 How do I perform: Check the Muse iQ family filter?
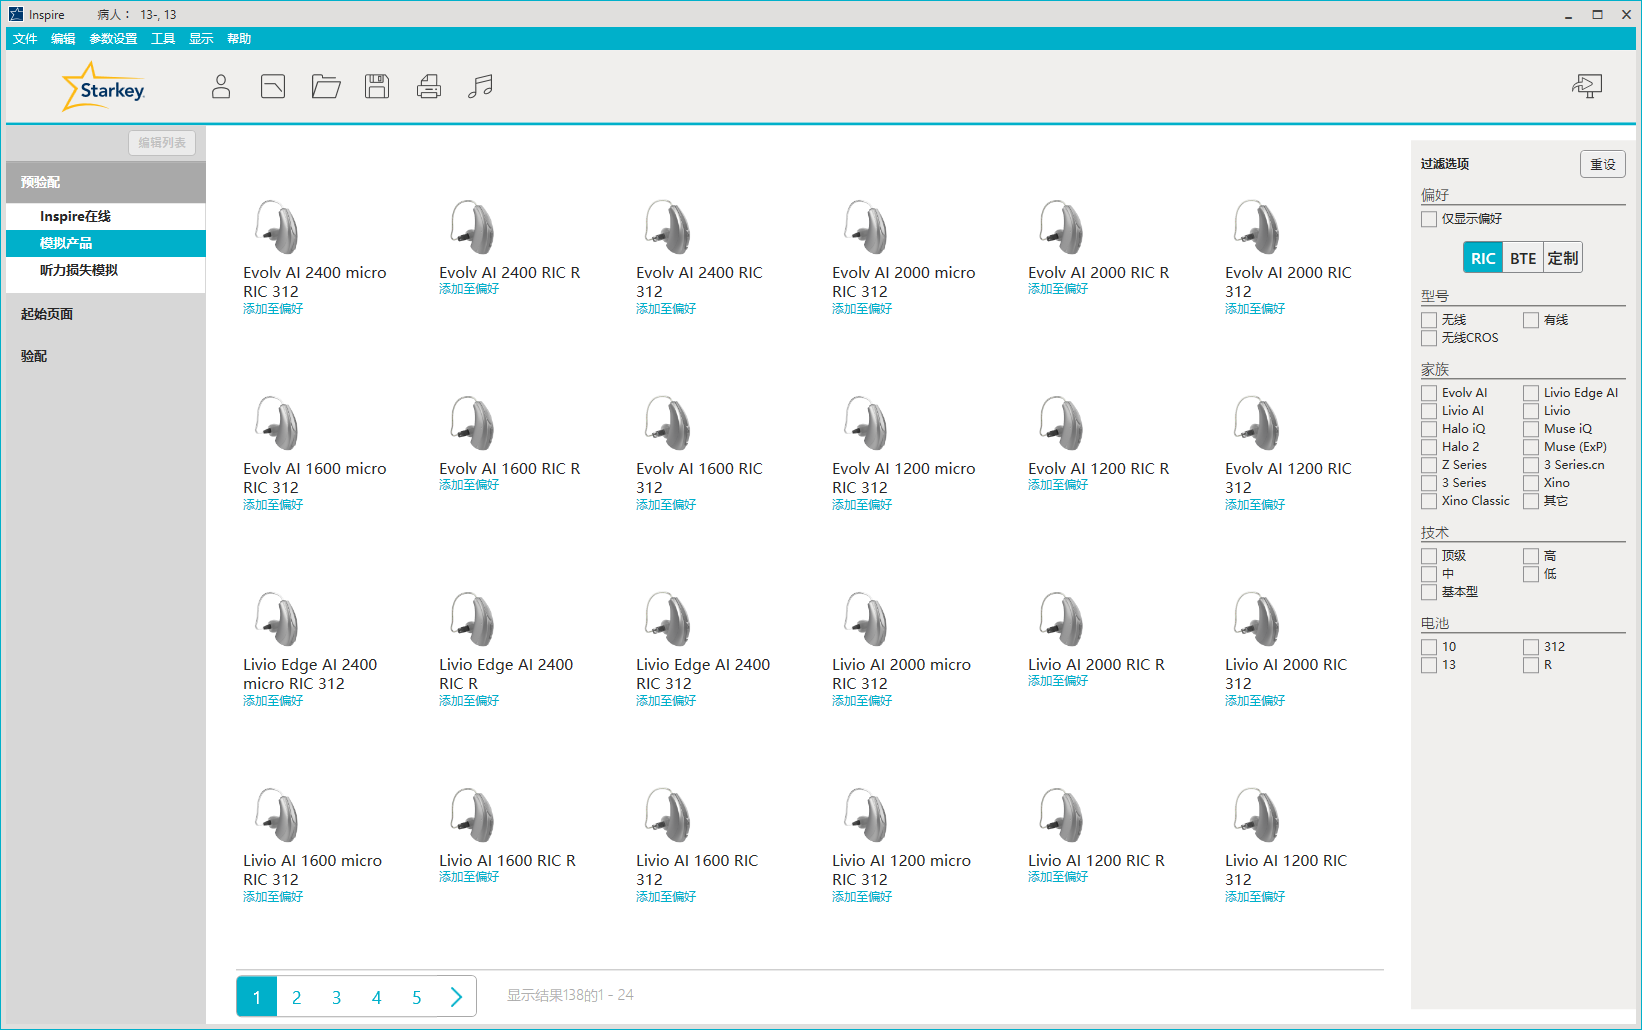click(1531, 429)
